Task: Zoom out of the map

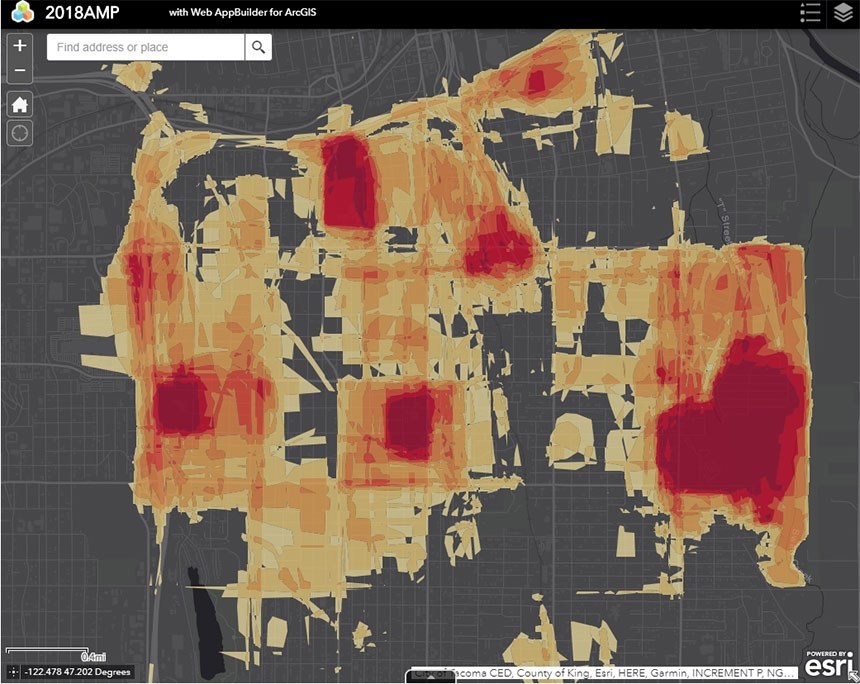Action: [20, 72]
